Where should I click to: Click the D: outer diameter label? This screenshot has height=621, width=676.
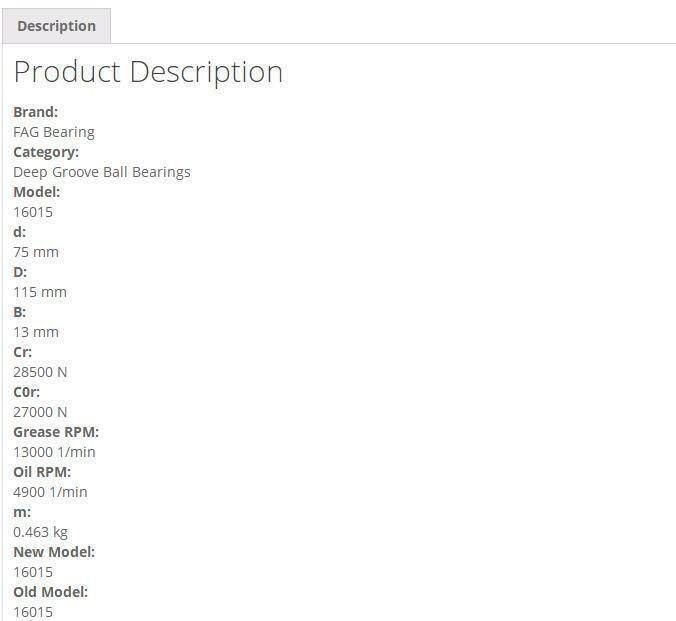pyautogui.click(x=20, y=272)
